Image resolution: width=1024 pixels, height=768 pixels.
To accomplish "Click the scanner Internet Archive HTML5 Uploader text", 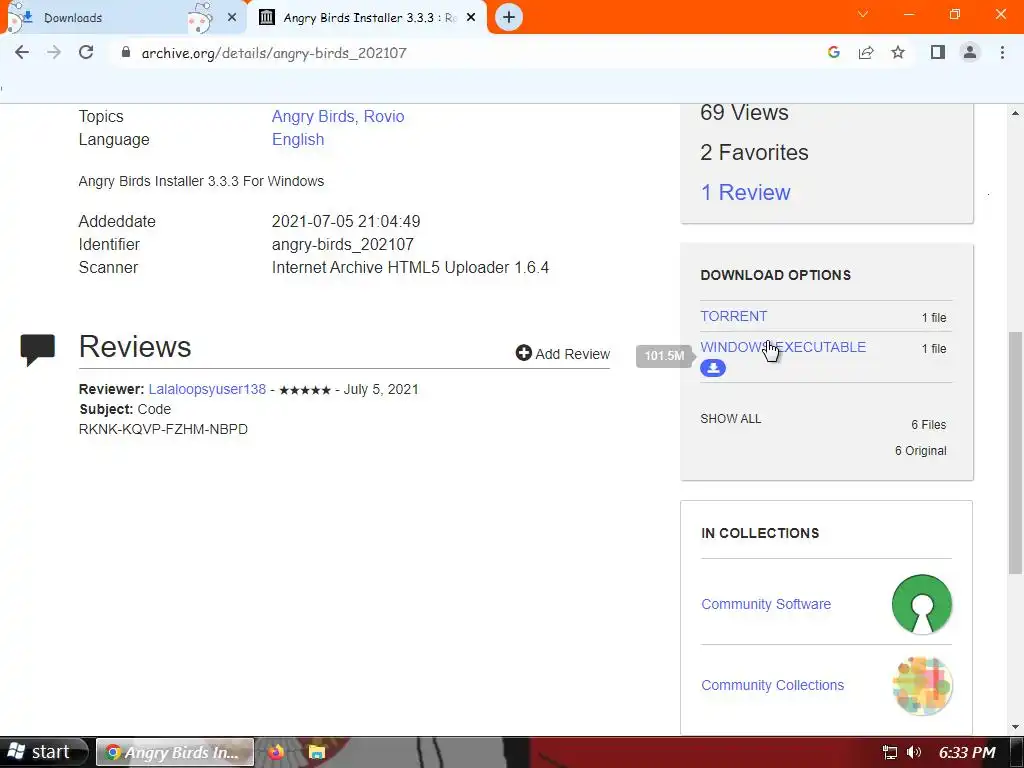I will (410, 268).
